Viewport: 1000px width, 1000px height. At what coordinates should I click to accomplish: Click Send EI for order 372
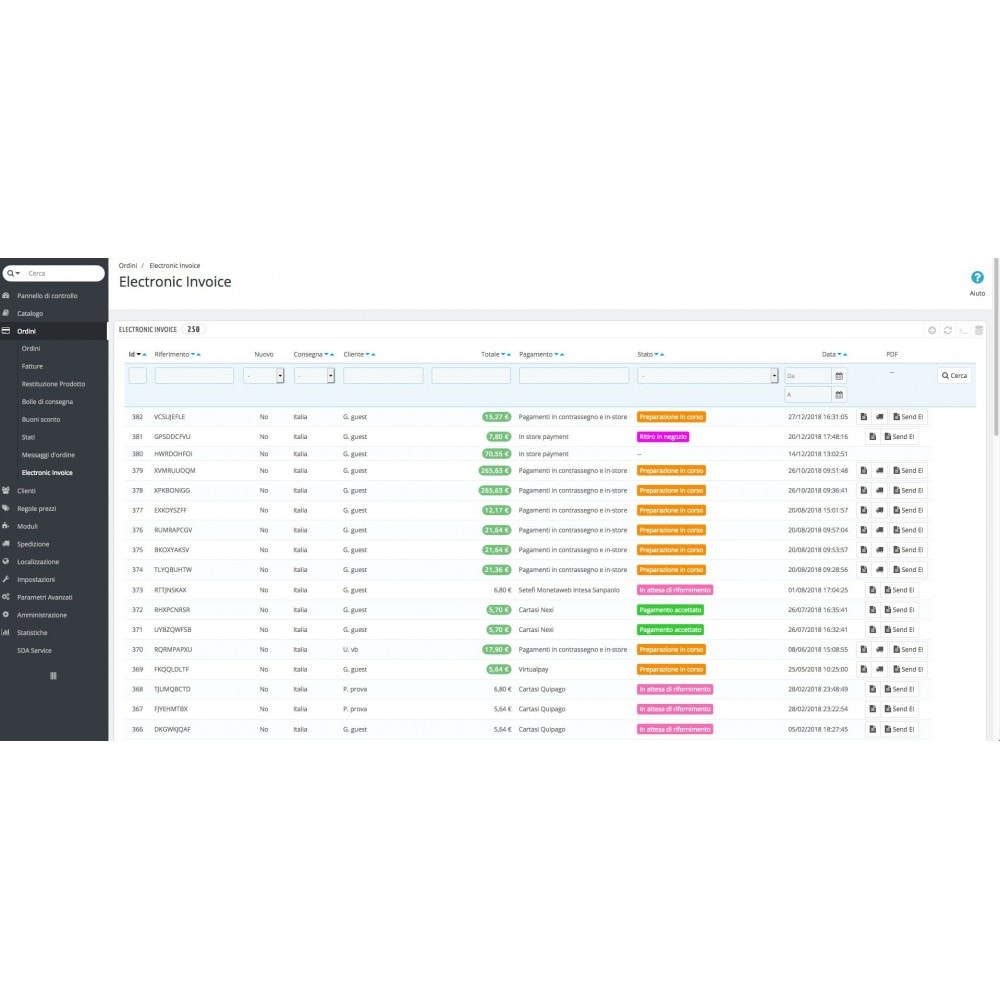[x=899, y=610]
